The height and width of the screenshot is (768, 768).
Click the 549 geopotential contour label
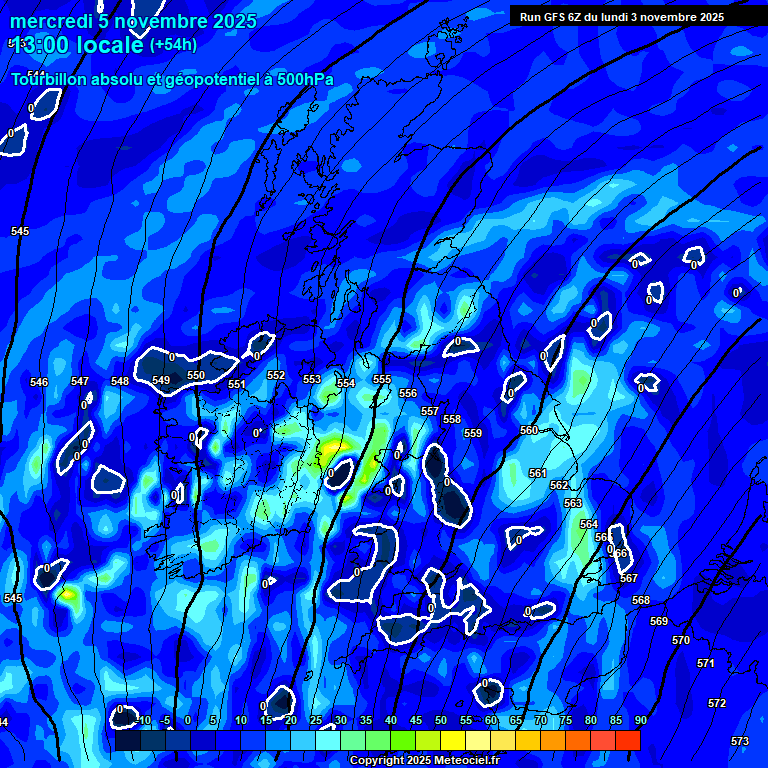pos(161,380)
